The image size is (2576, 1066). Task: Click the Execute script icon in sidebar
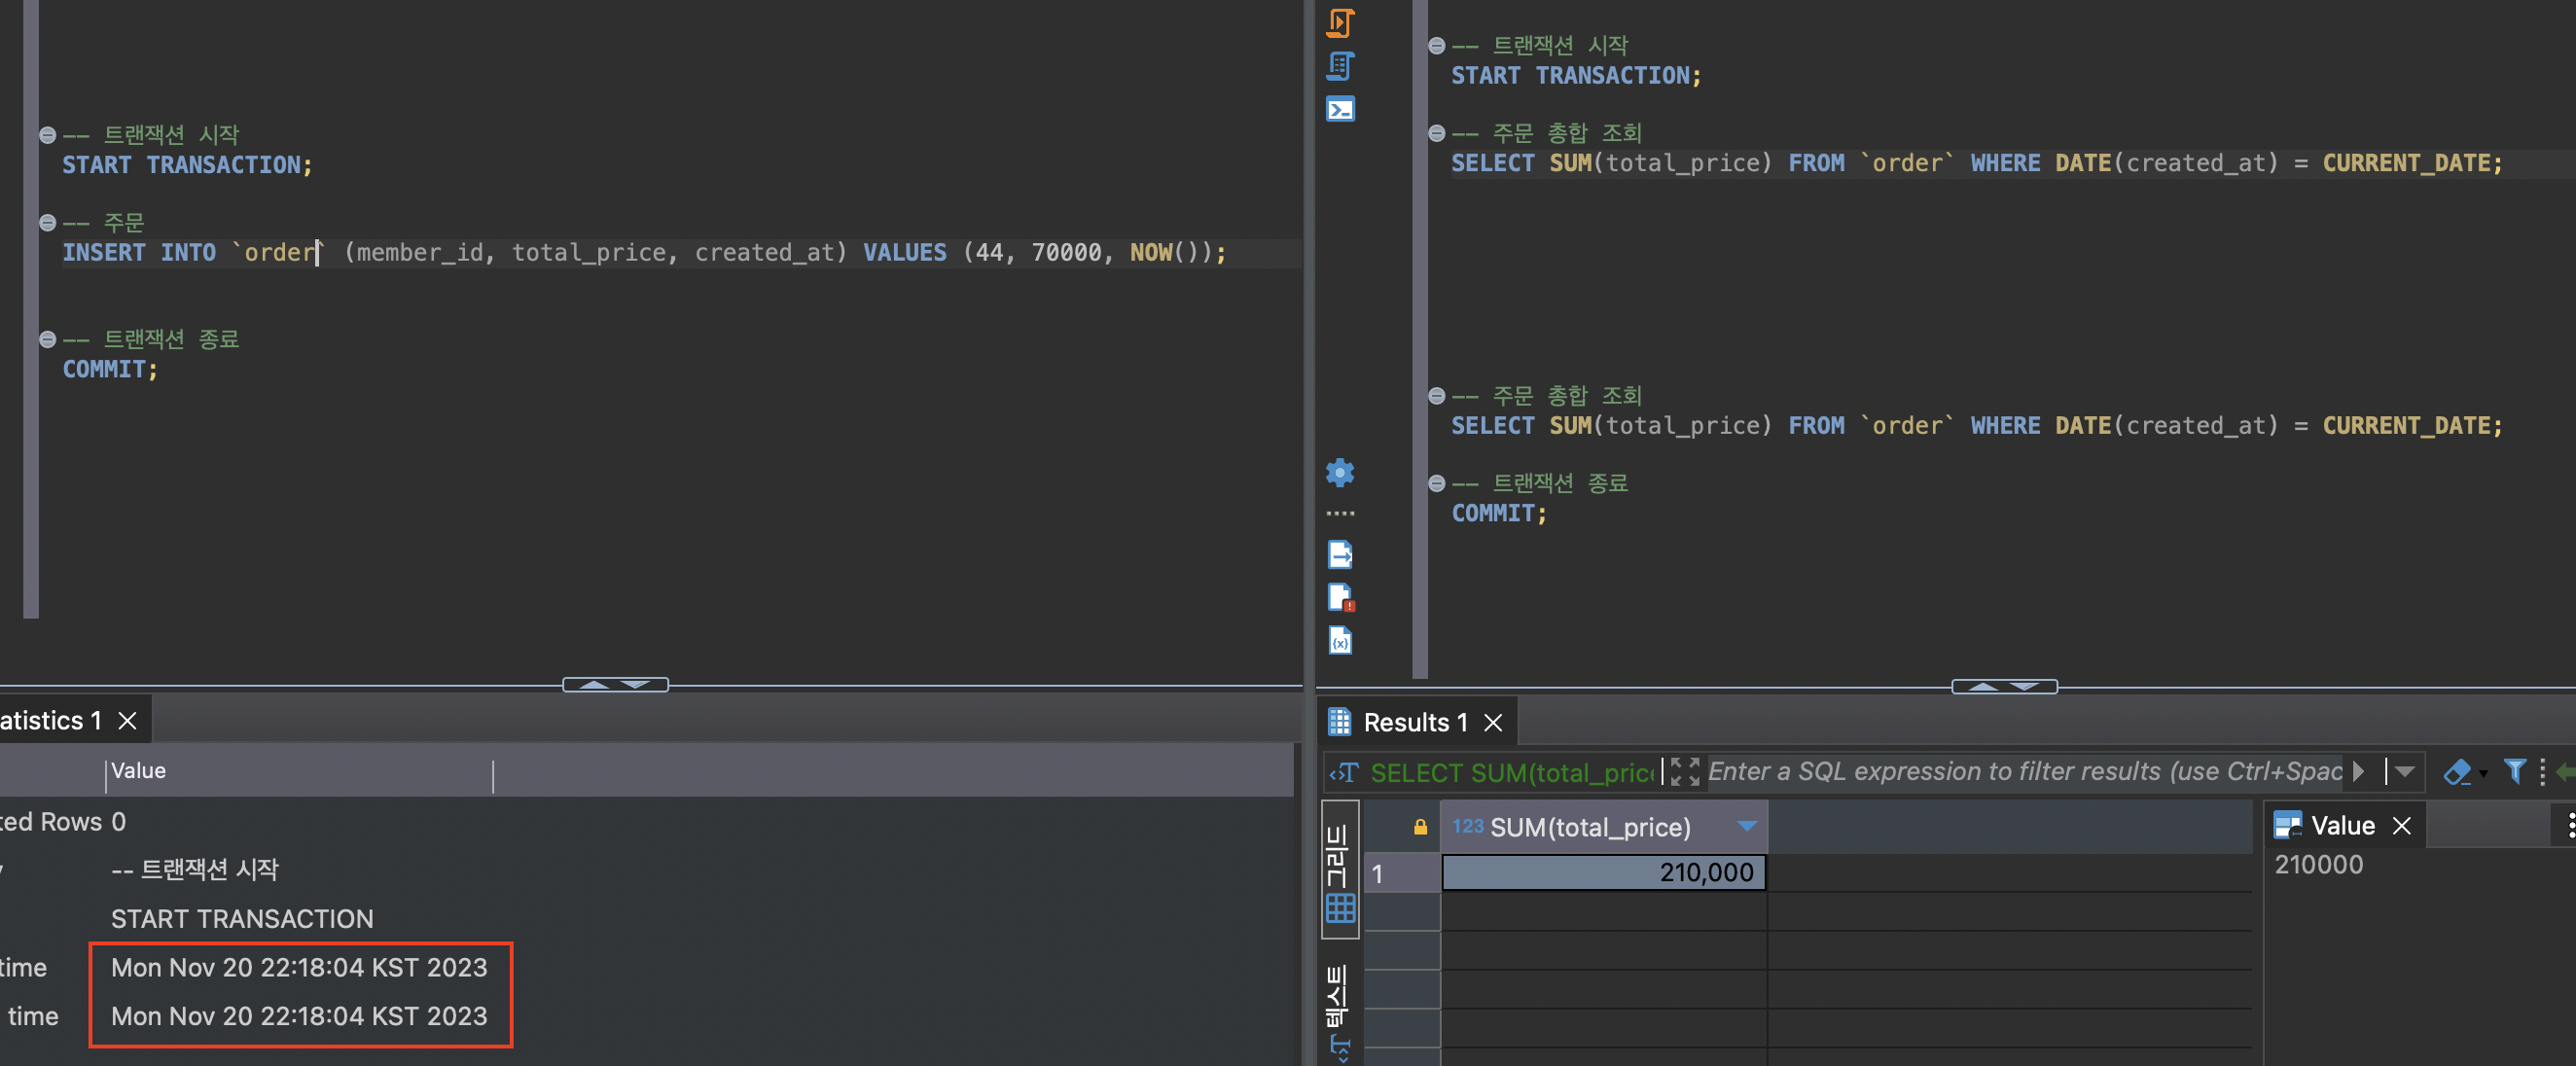(x=1340, y=22)
